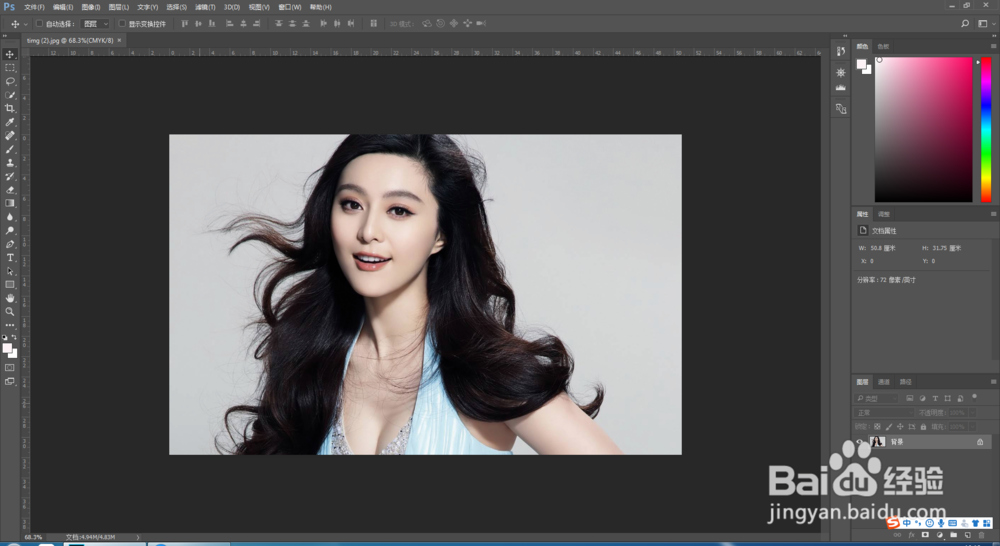Open the History panel icon in dock
This screenshot has width=1000, height=546.
pos(841,51)
